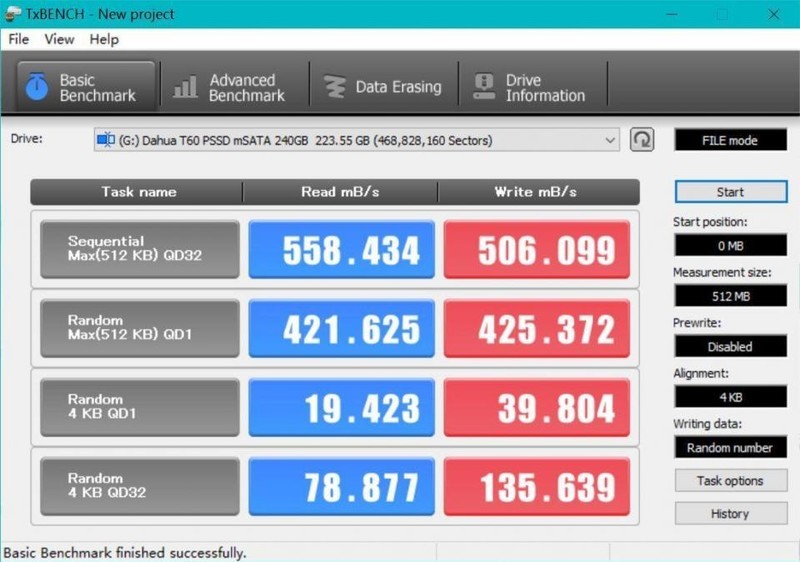Viewport: 800px width, 562px height.
Task: Click the drive icon on Drive Information
Action: (x=484, y=87)
